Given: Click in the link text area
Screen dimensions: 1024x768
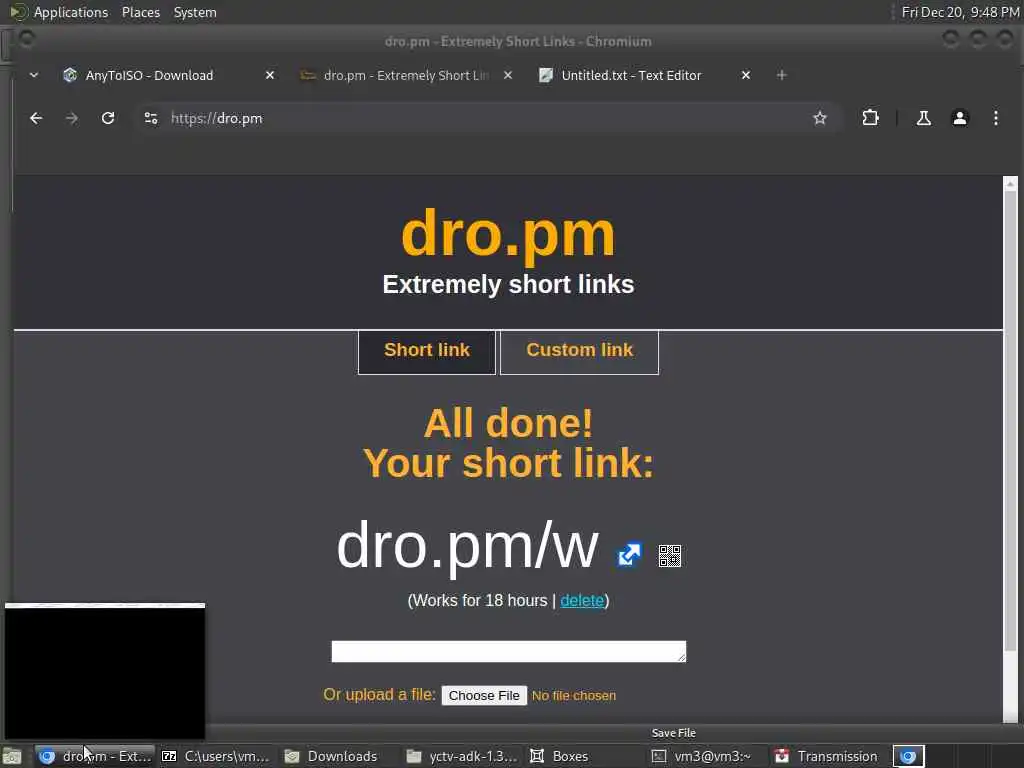Looking at the screenshot, I should 509,651.
